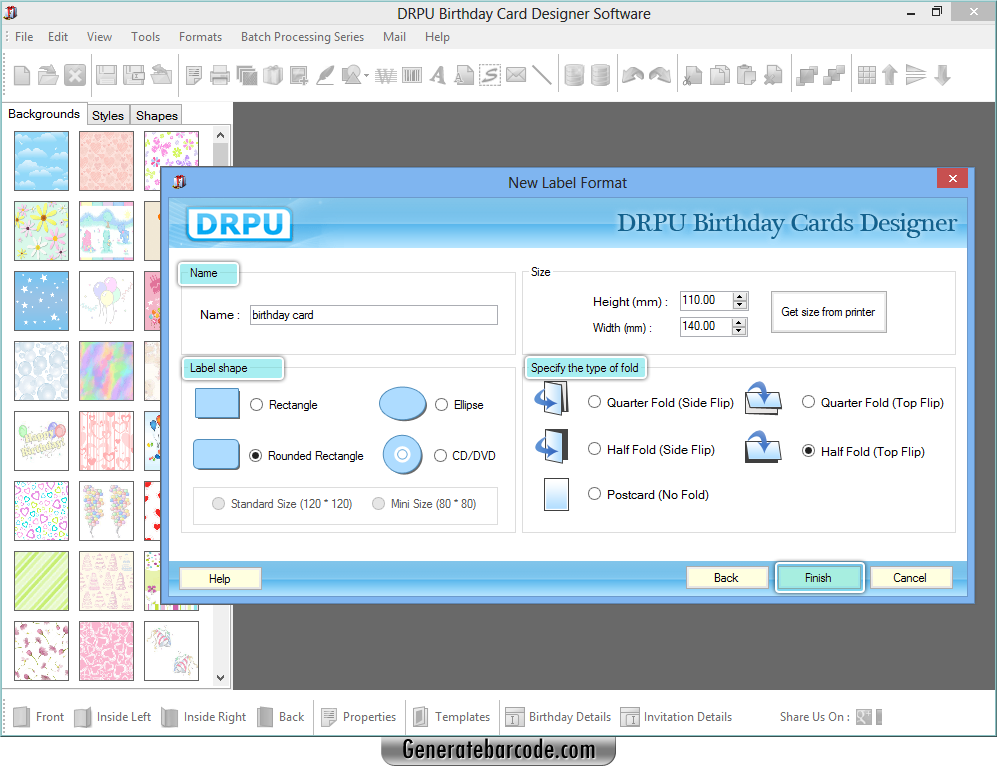Choose Quarter Fold (Top Flip) option
The image size is (997, 766).
pyautogui.click(x=808, y=402)
